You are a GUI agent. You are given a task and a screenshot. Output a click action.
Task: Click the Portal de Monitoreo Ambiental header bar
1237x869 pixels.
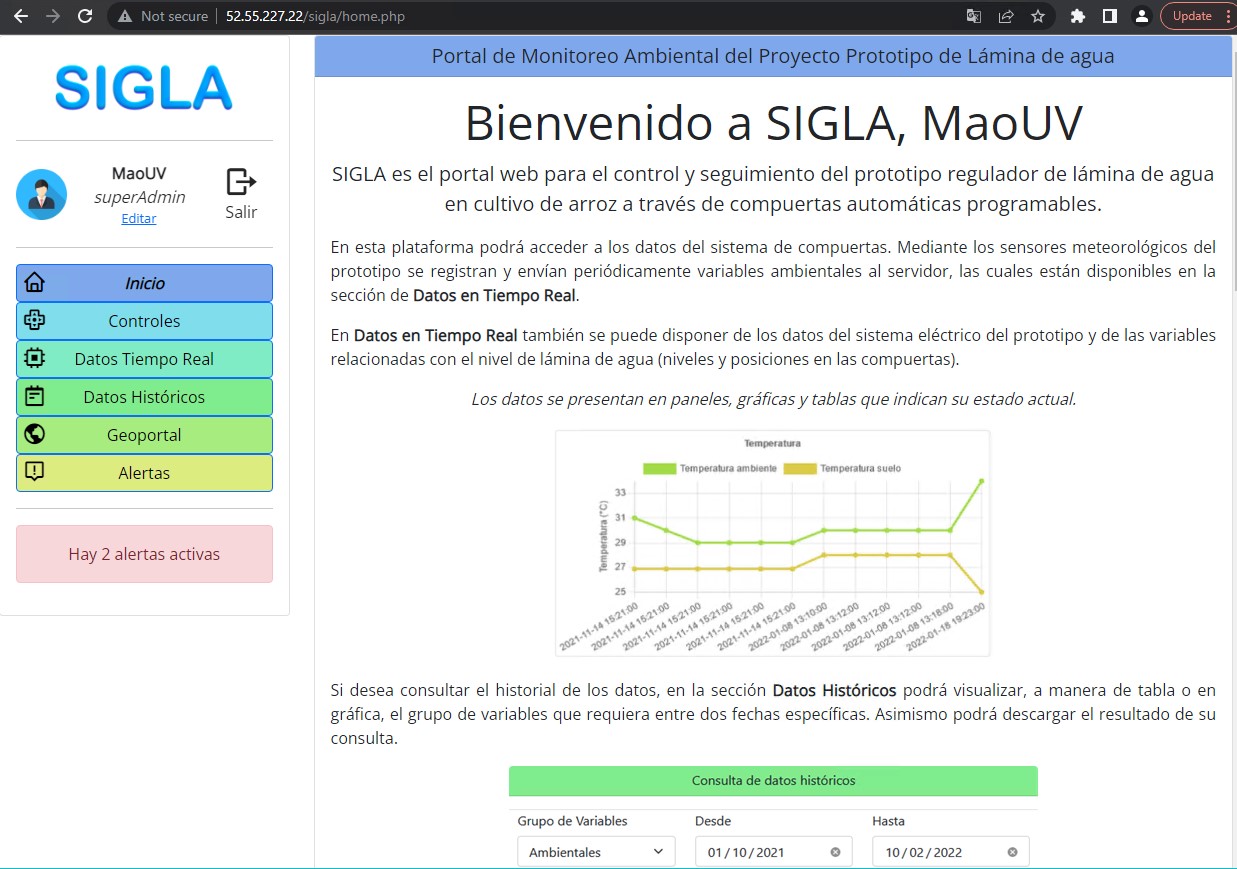point(773,56)
